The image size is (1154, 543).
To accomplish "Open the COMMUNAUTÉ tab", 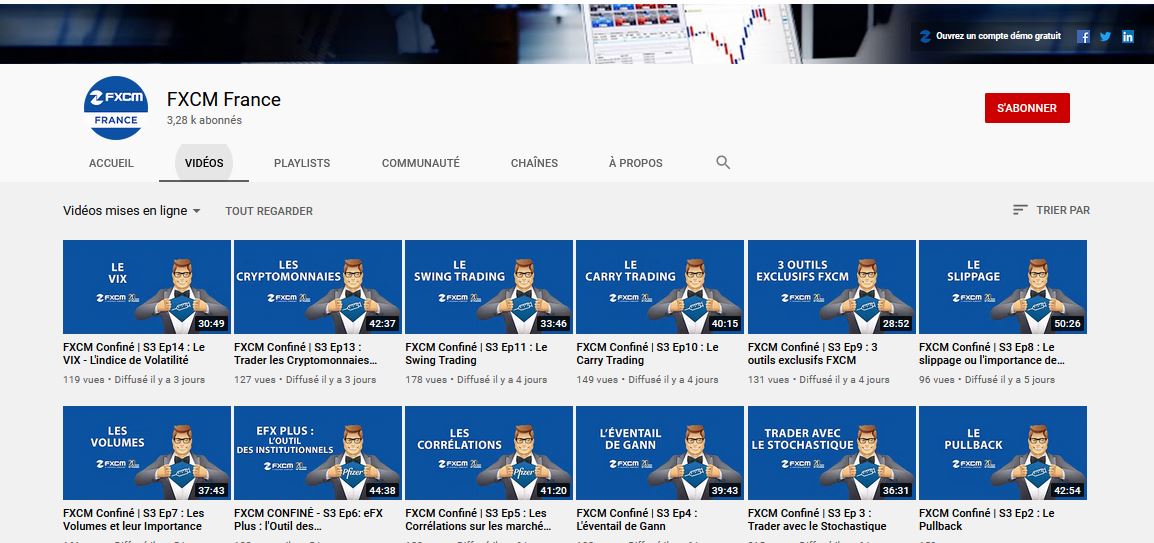I will coord(420,163).
